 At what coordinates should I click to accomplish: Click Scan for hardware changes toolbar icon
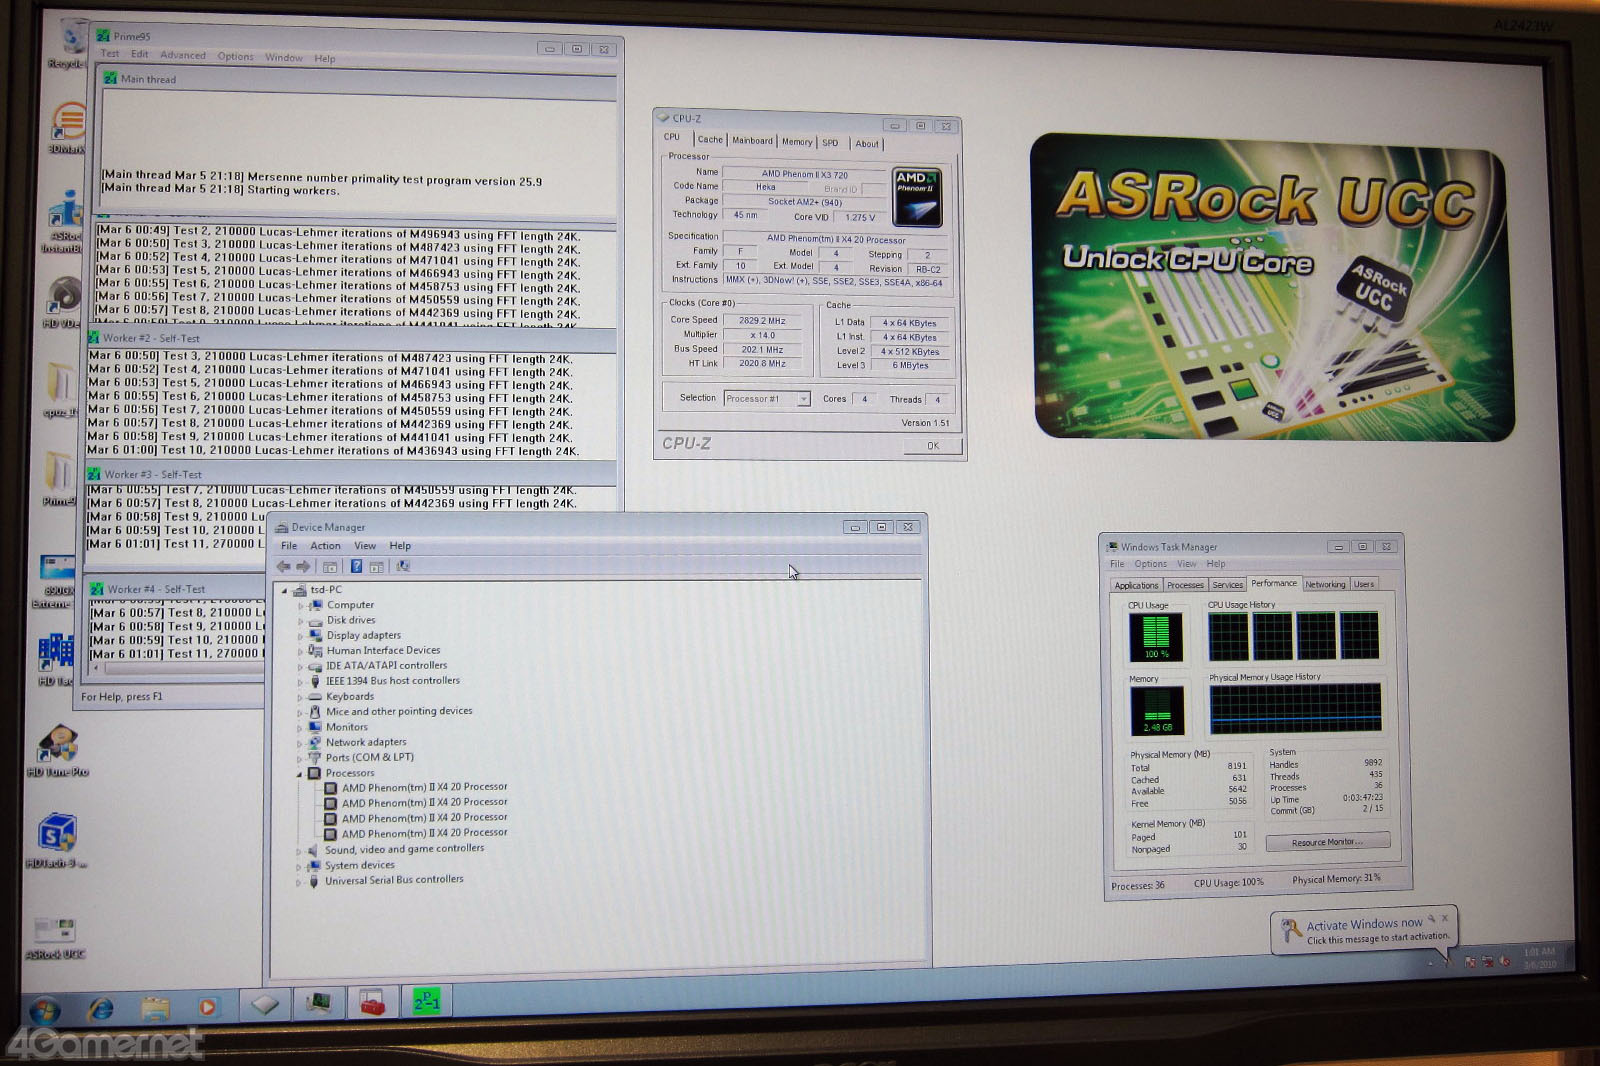pyautogui.click(x=402, y=567)
